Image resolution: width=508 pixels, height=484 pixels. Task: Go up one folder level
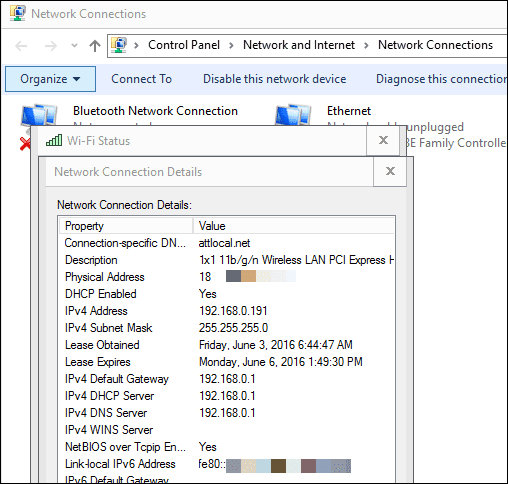(95, 46)
